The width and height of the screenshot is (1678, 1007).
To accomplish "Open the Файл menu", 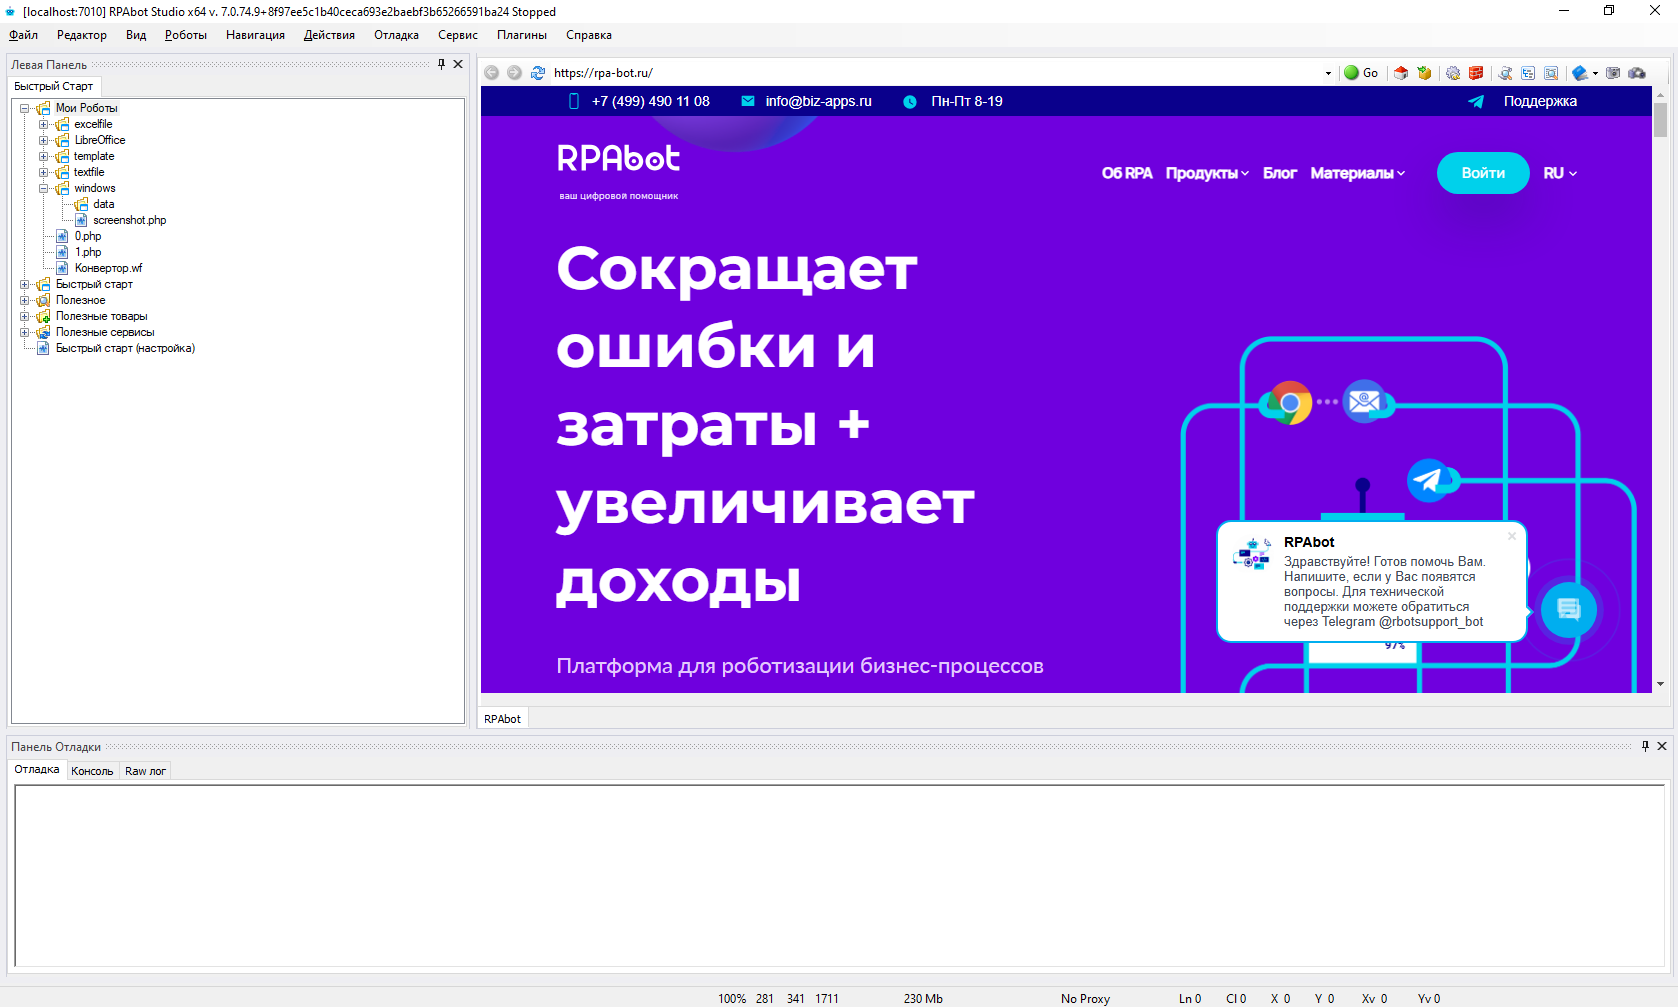I will [x=23, y=35].
